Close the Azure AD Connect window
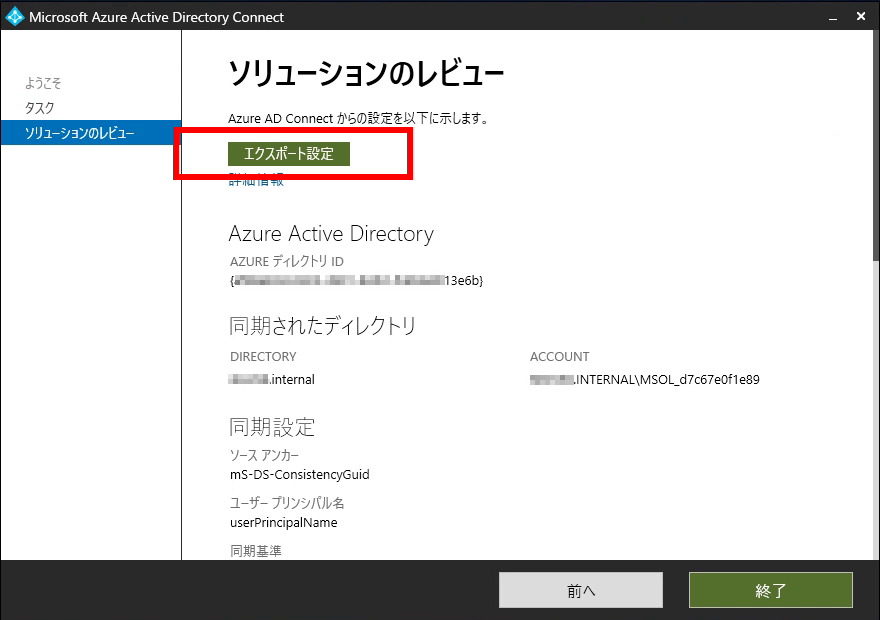The height and width of the screenshot is (620, 880). pos(861,17)
